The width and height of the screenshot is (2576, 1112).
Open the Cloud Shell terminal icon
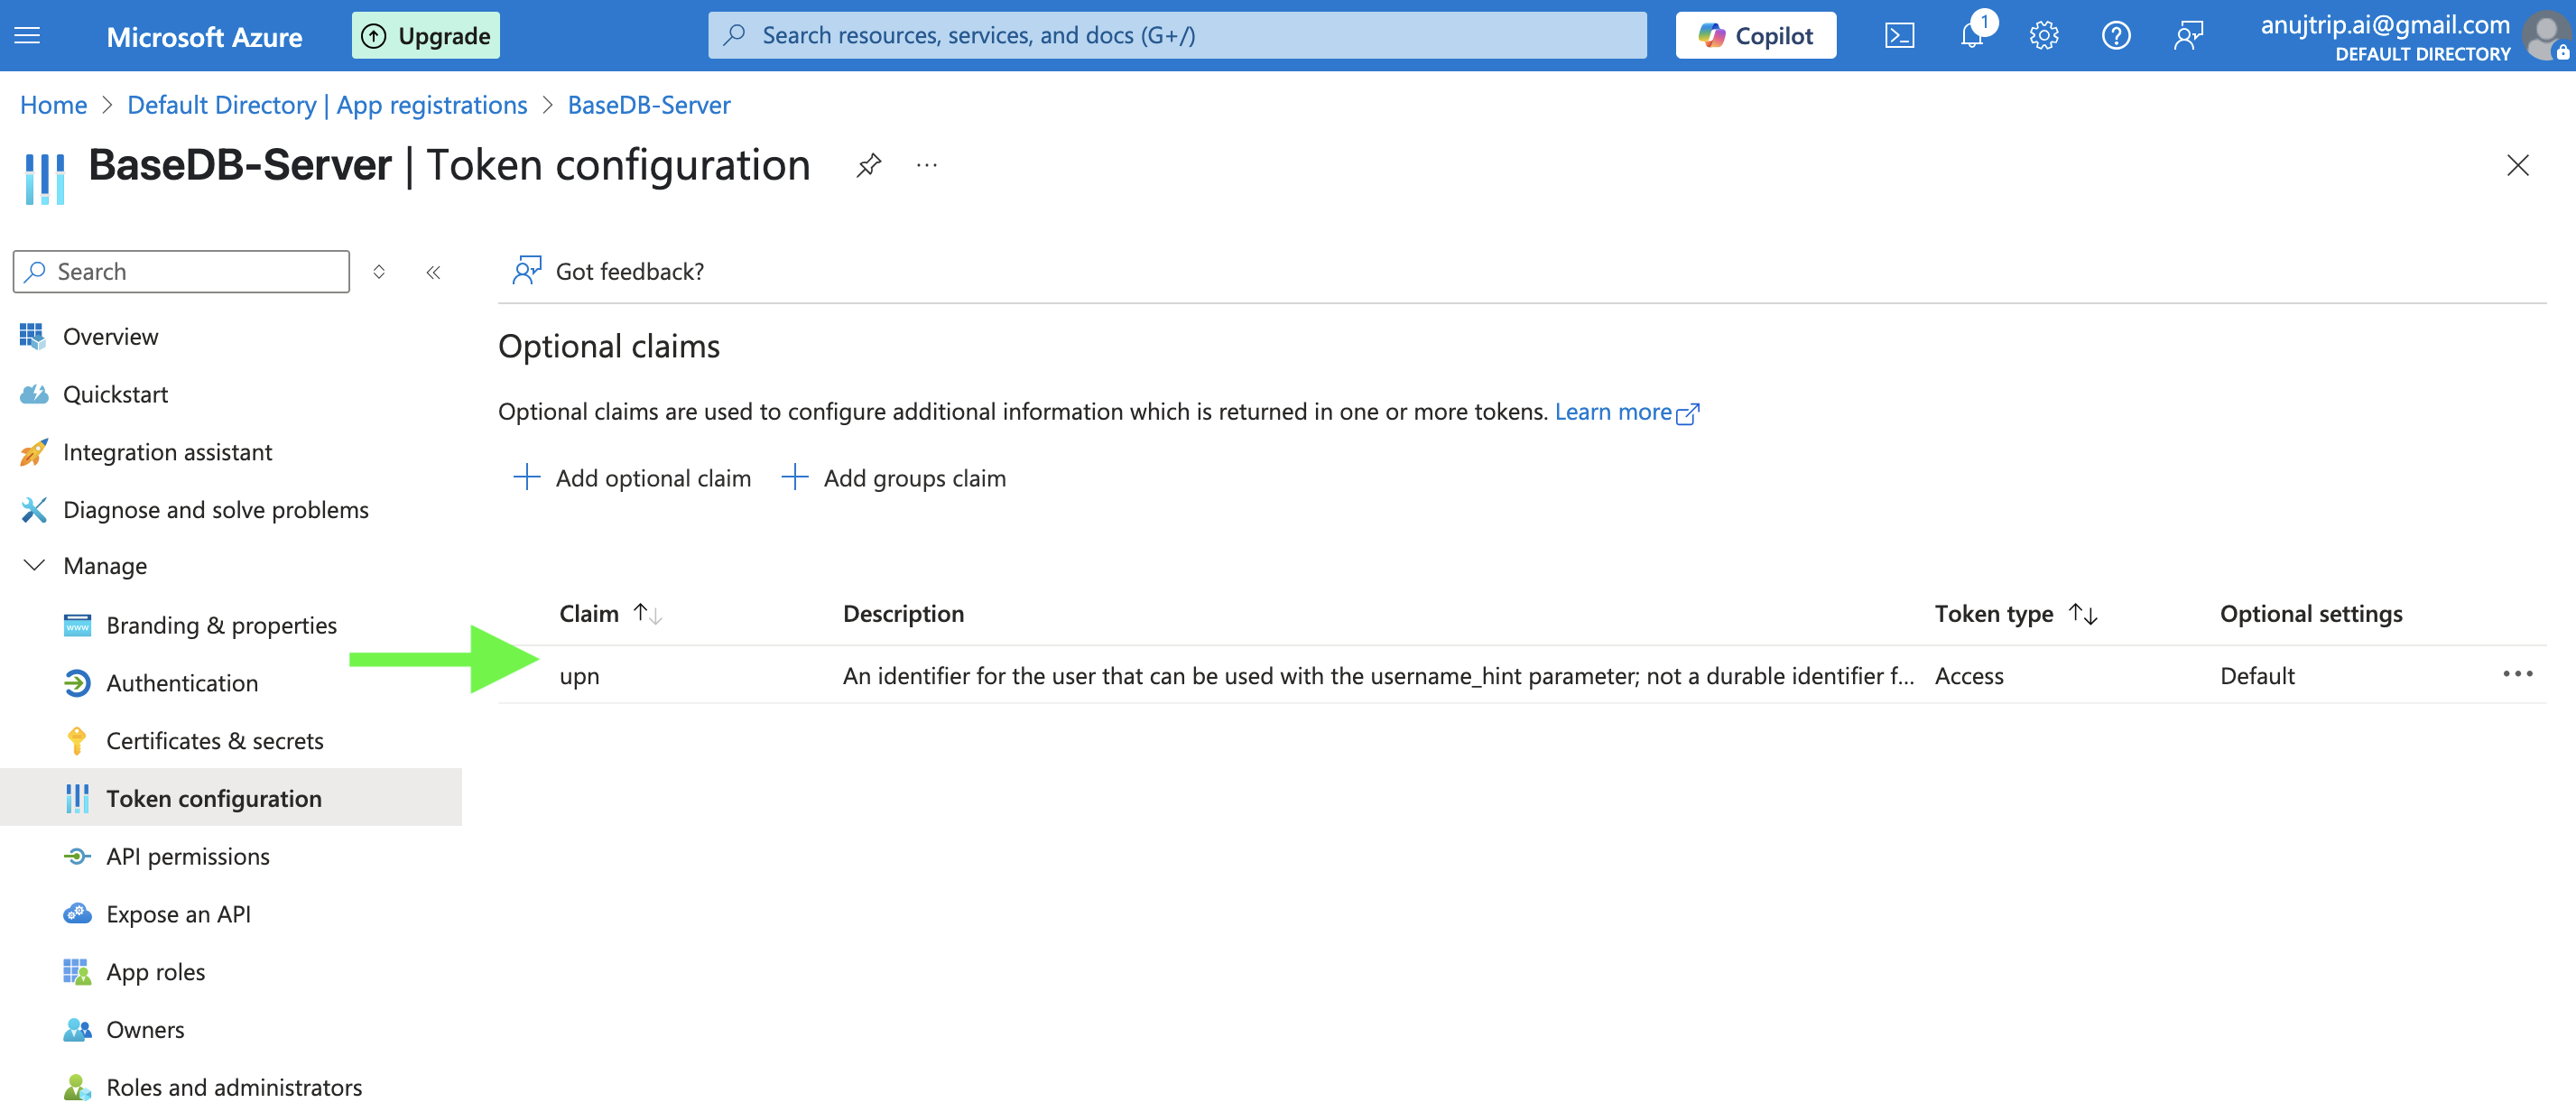click(x=1899, y=36)
